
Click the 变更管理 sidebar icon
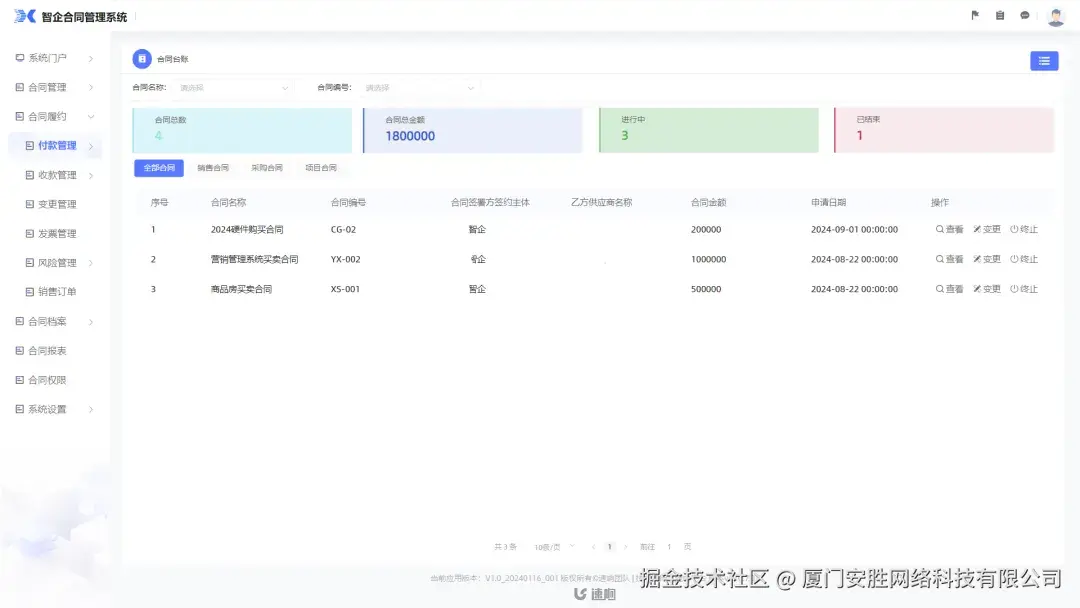[30, 204]
